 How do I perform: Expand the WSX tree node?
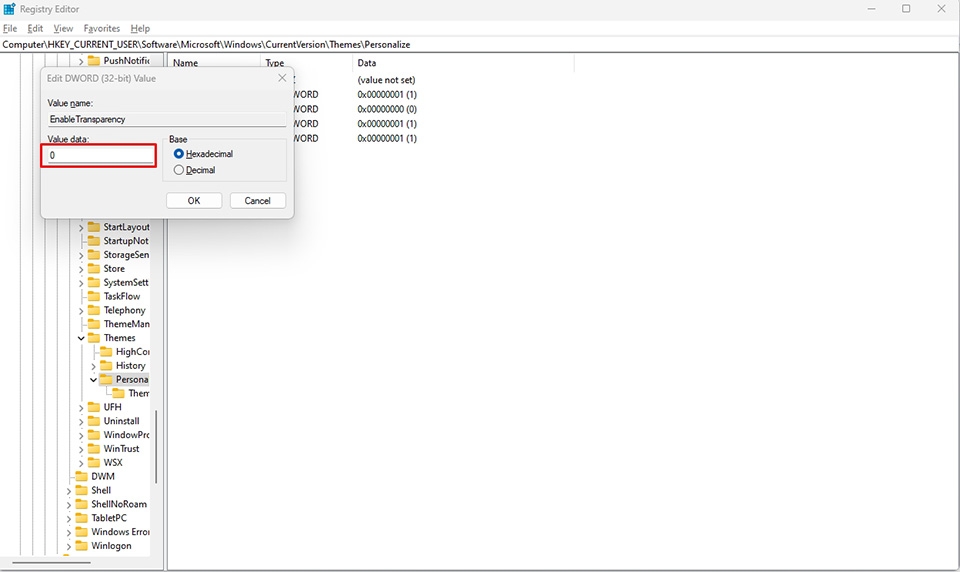pyautogui.click(x=81, y=463)
